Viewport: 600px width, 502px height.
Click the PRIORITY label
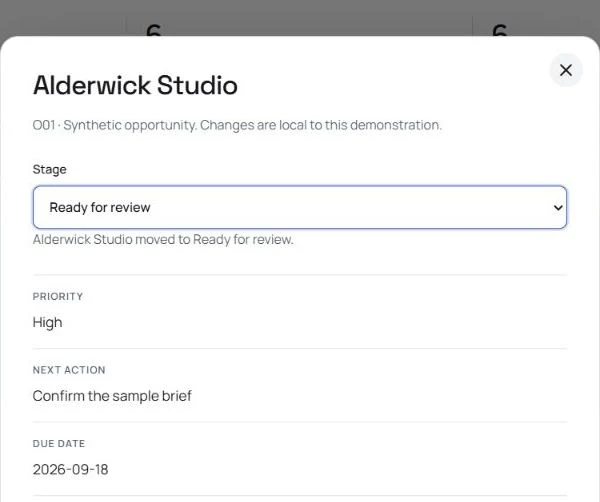[58, 297]
